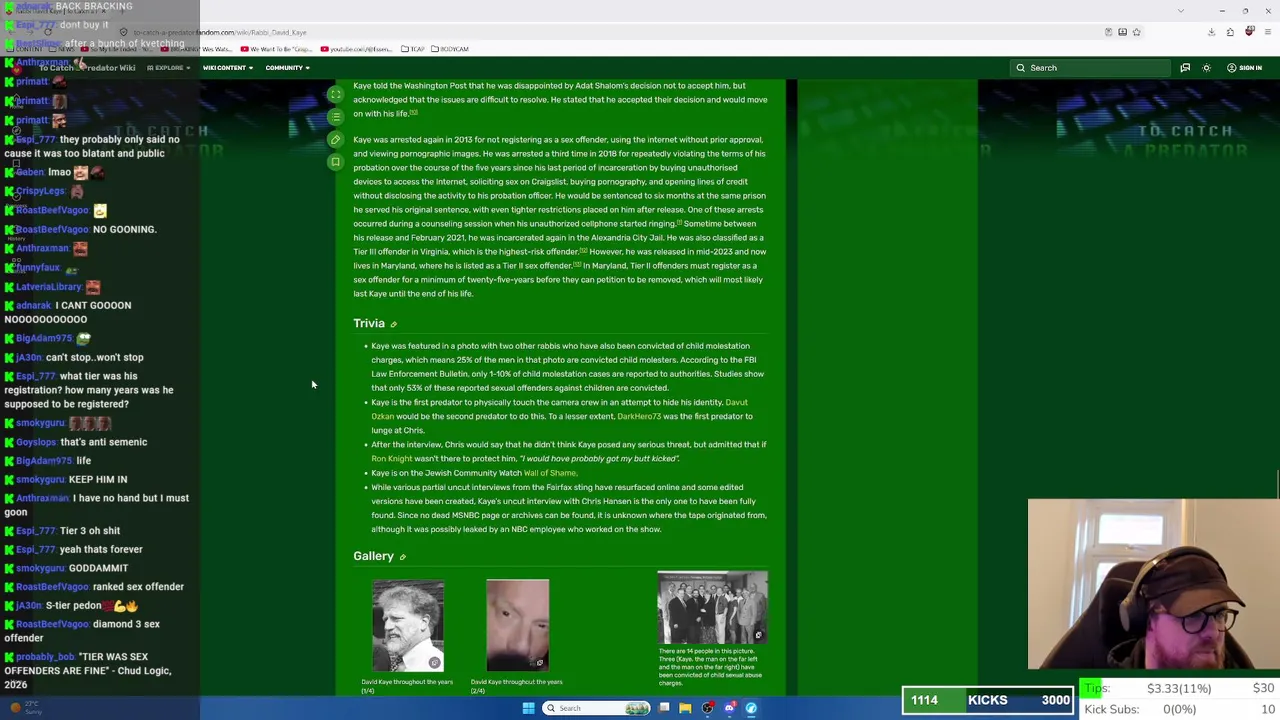Open the weather widget in the taskbar
Screen dimensions: 1280x720
coord(24,708)
